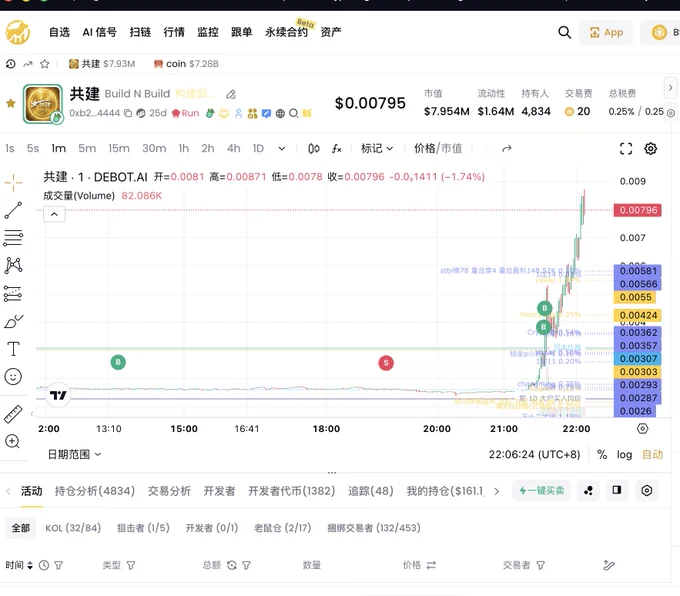Image resolution: width=680 pixels, height=596 pixels.
Task: Click the Run platform link
Action: pyautogui.click(x=186, y=113)
